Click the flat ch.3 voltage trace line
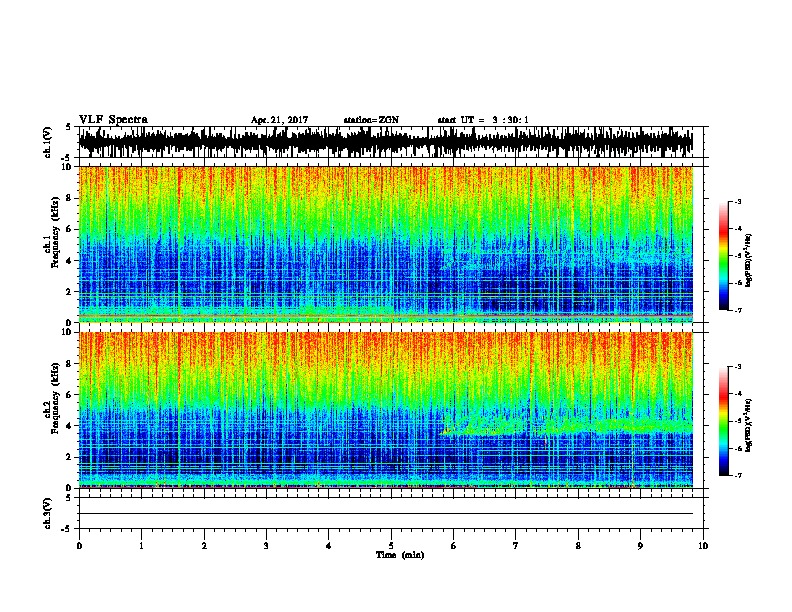 click(386, 514)
